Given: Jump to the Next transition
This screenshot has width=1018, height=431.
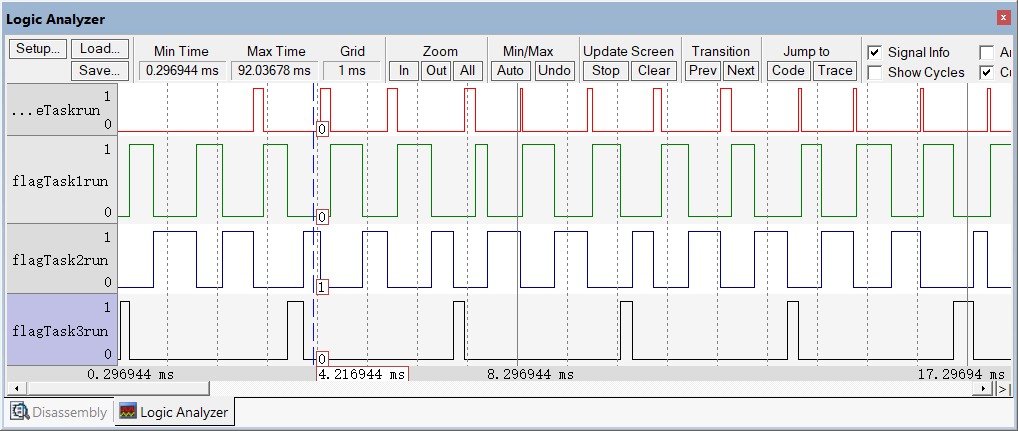Looking at the screenshot, I should pos(741,71).
